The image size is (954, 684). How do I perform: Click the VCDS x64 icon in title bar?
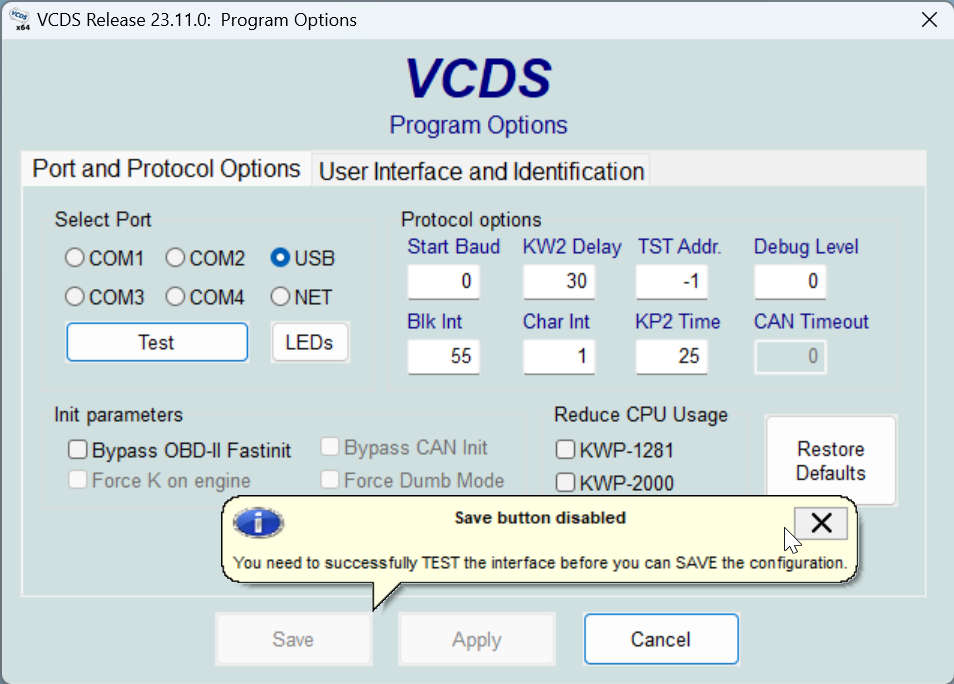20,19
